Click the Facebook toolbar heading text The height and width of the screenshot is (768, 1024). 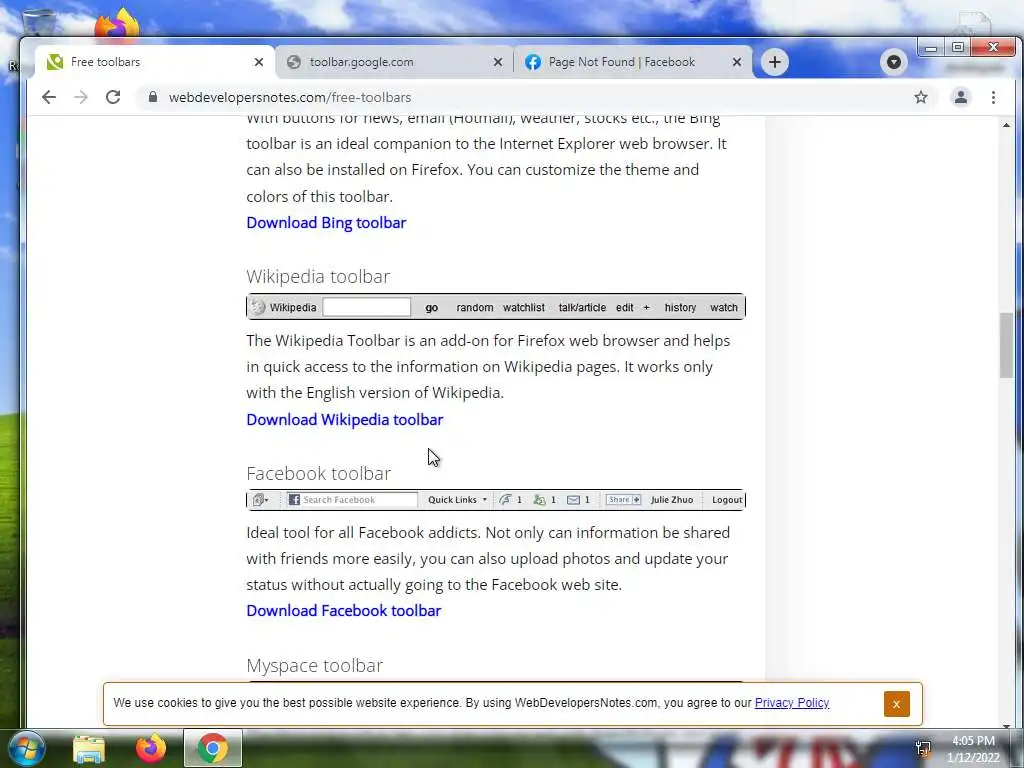click(319, 473)
